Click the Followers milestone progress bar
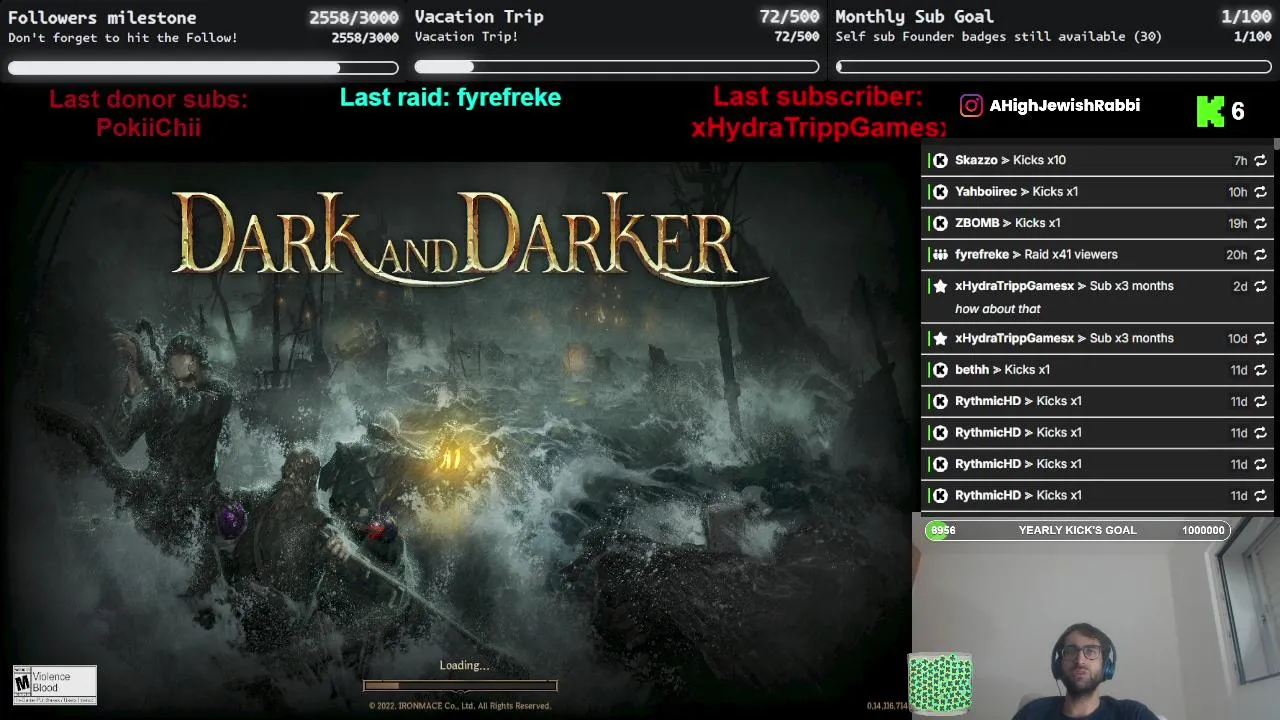 203,68
